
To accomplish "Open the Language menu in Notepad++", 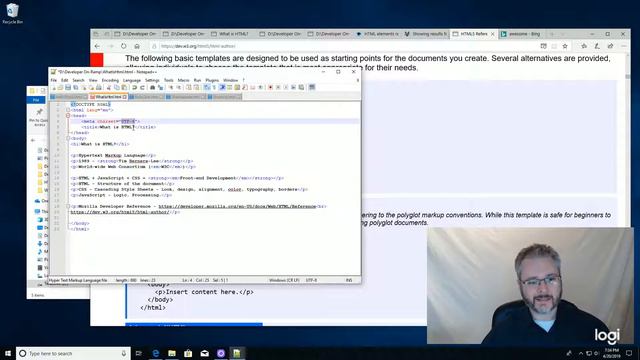I will tap(132, 80).
